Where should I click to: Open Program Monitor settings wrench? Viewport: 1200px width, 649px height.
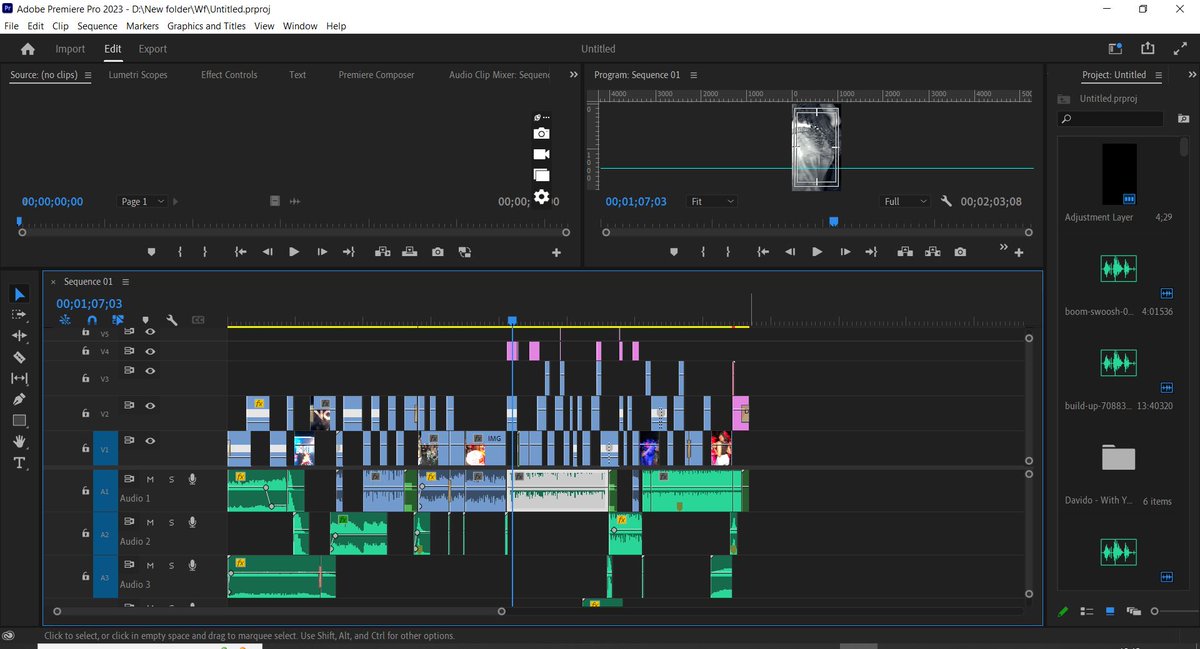(x=947, y=201)
